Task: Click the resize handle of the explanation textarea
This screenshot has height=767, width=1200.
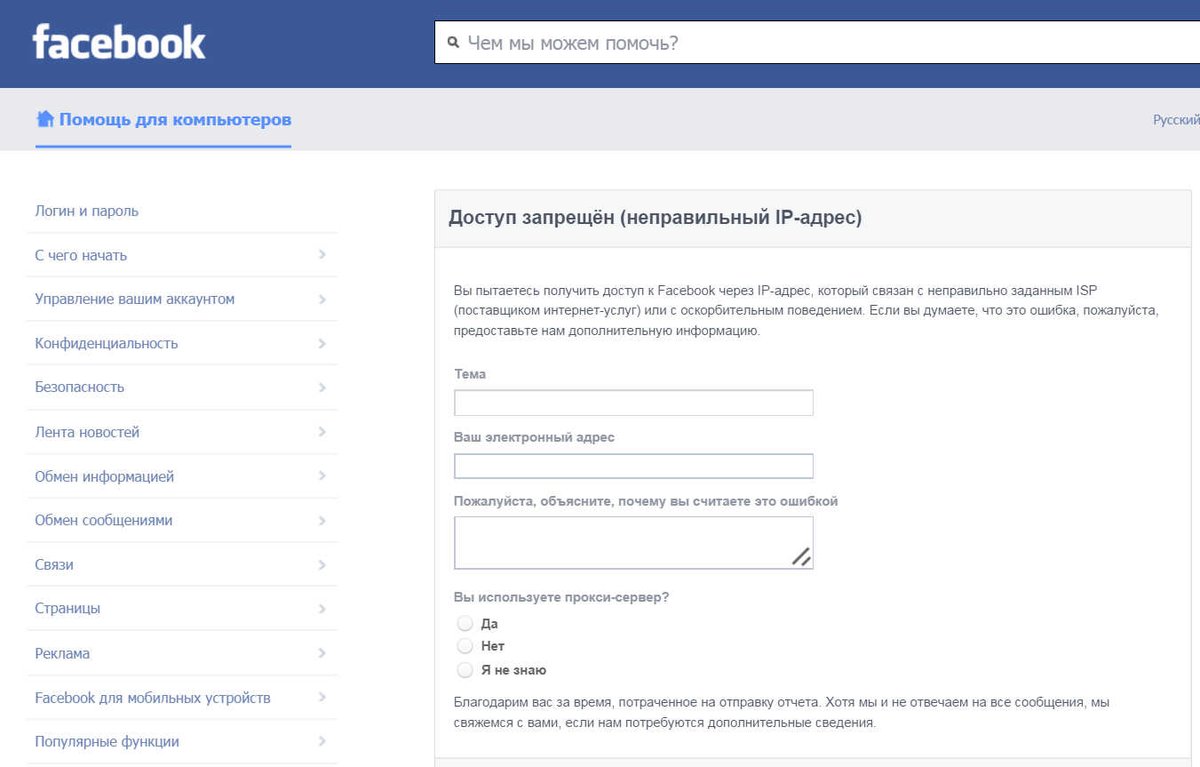Action: 801,557
